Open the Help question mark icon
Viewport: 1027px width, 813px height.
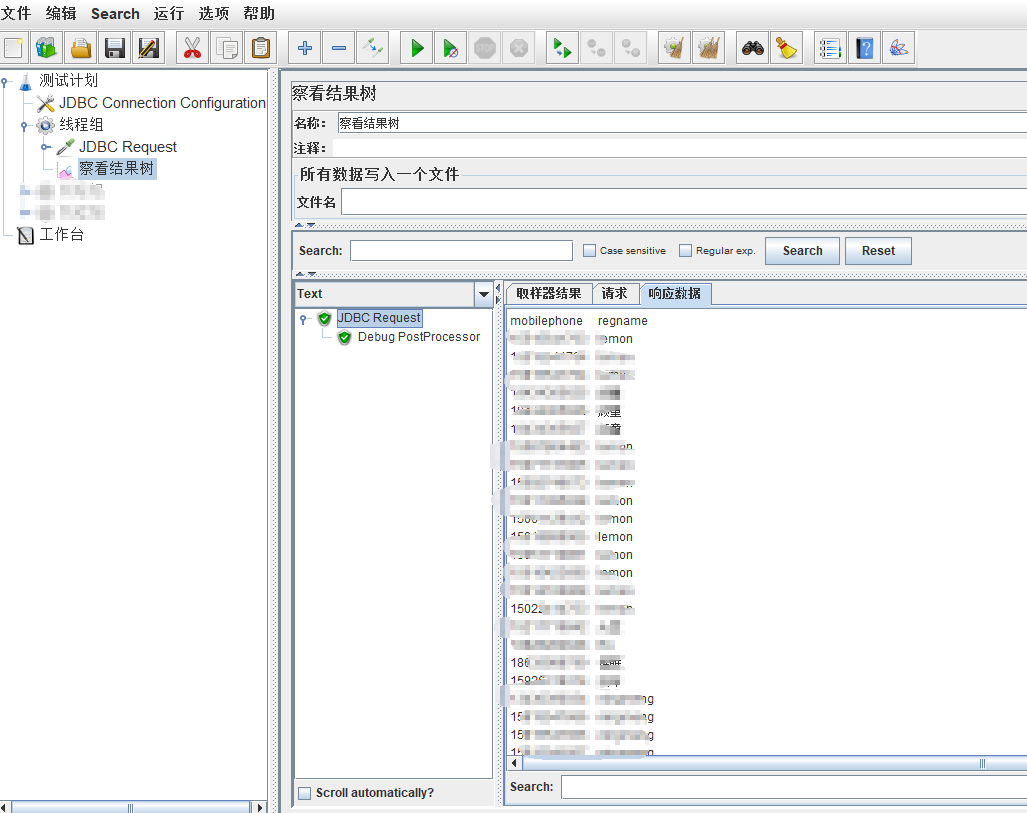(x=865, y=48)
